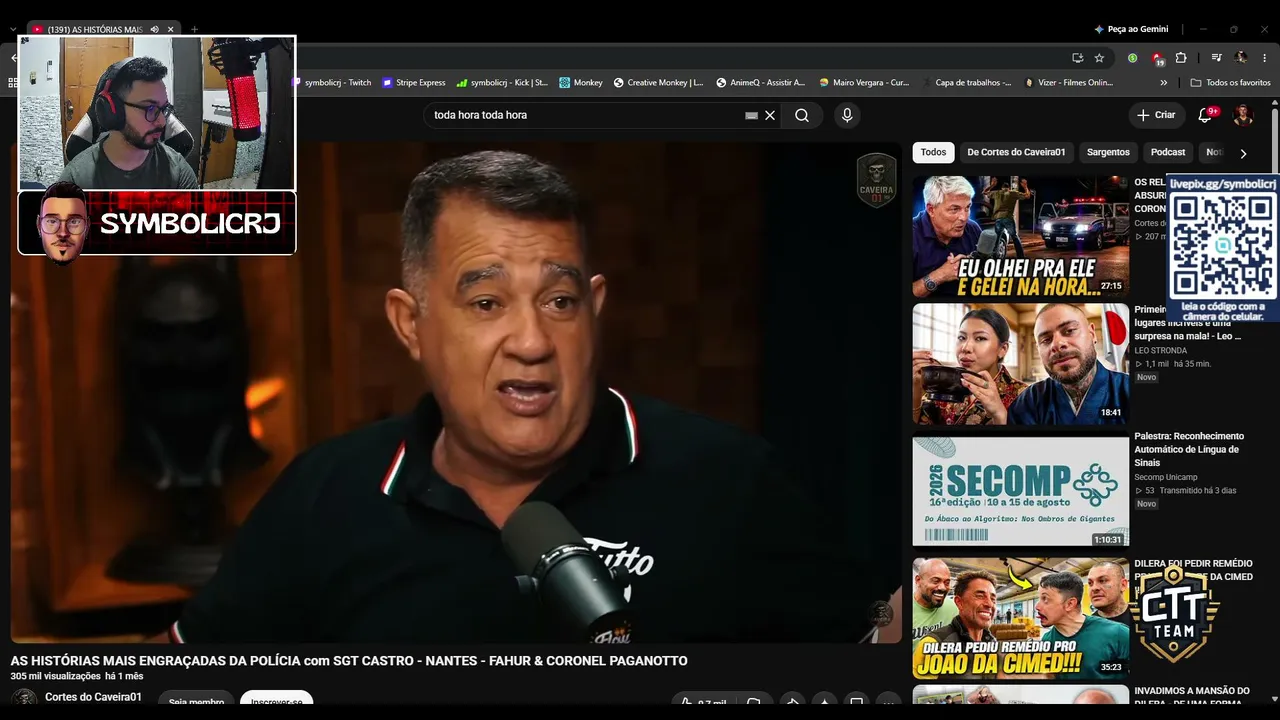Select the Sargentos filter chip
This screenshot has width=1280, height=720.
[1108, 152]
